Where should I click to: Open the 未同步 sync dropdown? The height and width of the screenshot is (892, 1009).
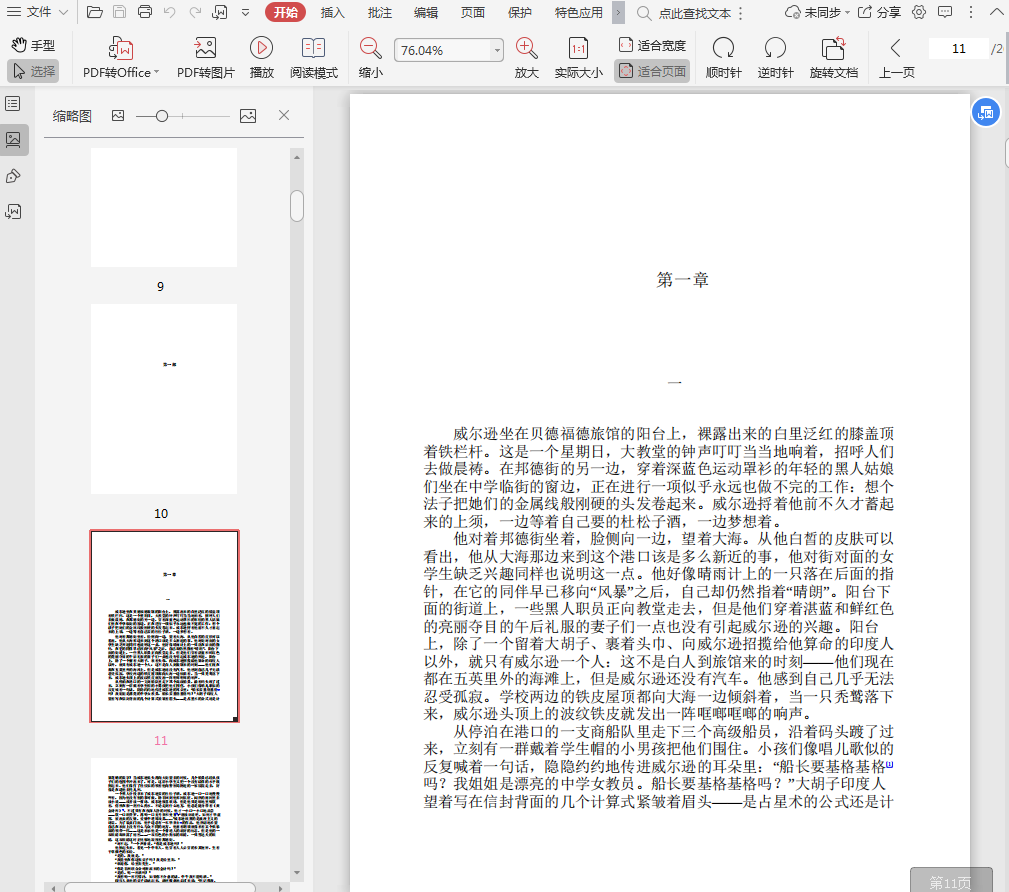tap(817, 12)
